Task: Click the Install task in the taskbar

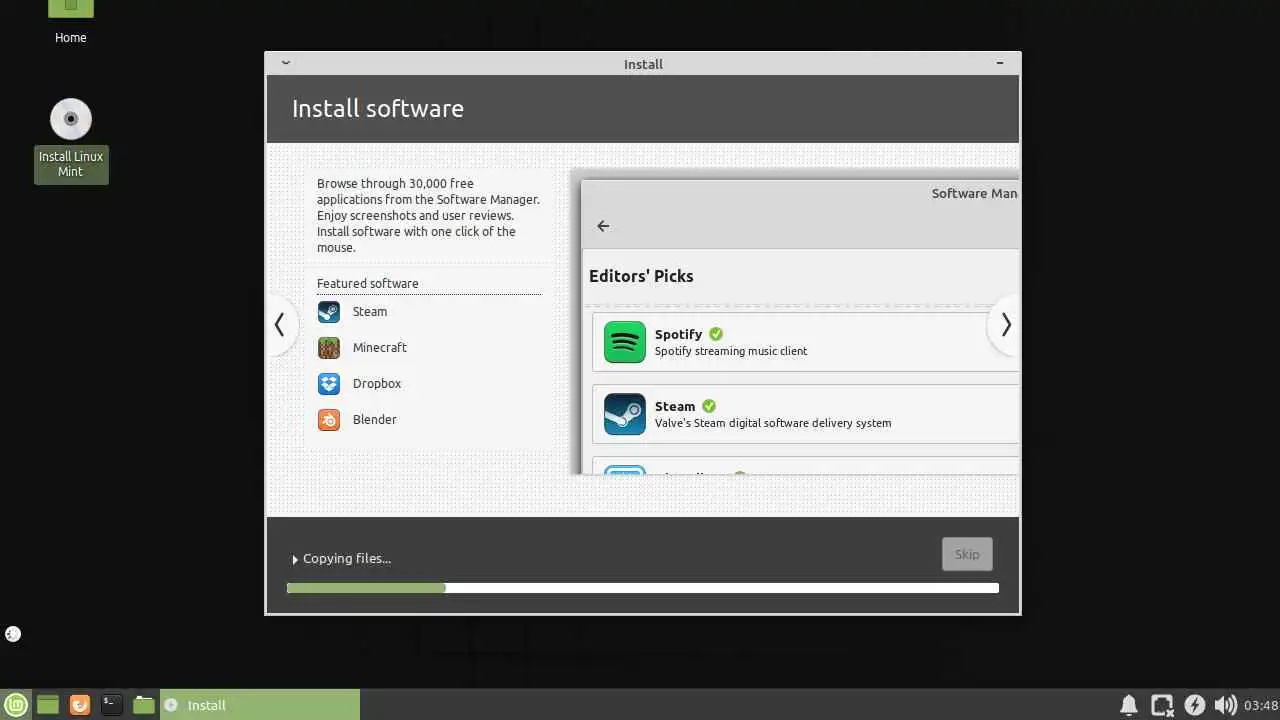Action: tap(260, 705)
